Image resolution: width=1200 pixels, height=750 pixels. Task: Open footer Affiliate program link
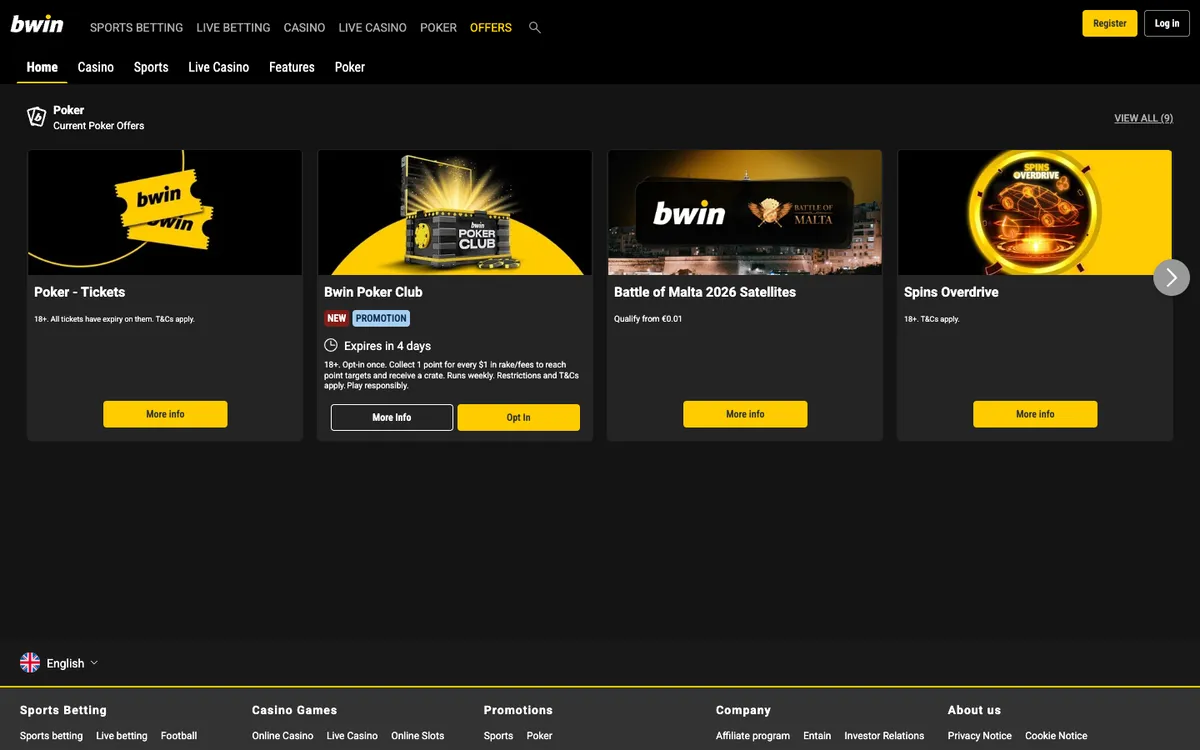(x=753, y=736)
